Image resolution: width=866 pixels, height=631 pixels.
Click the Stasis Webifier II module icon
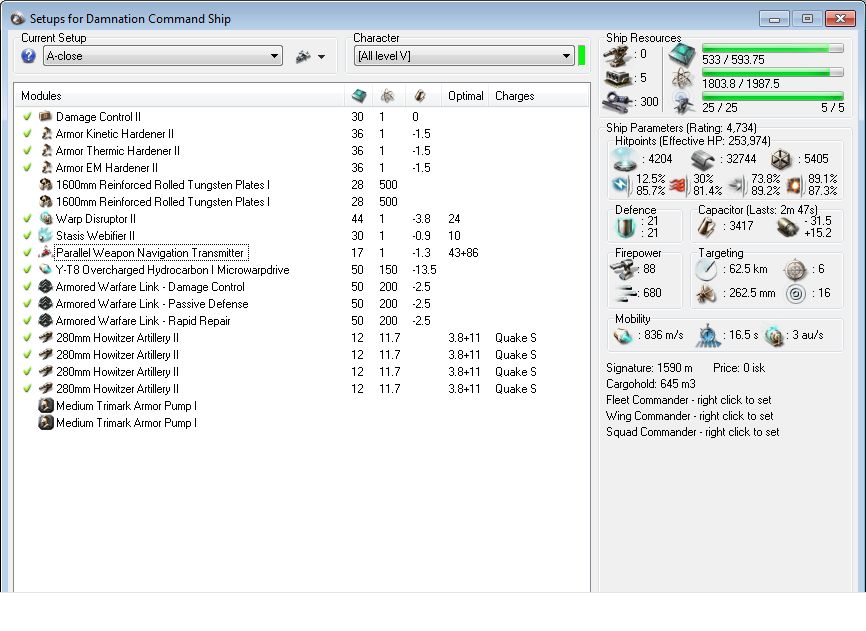(46, 236)
